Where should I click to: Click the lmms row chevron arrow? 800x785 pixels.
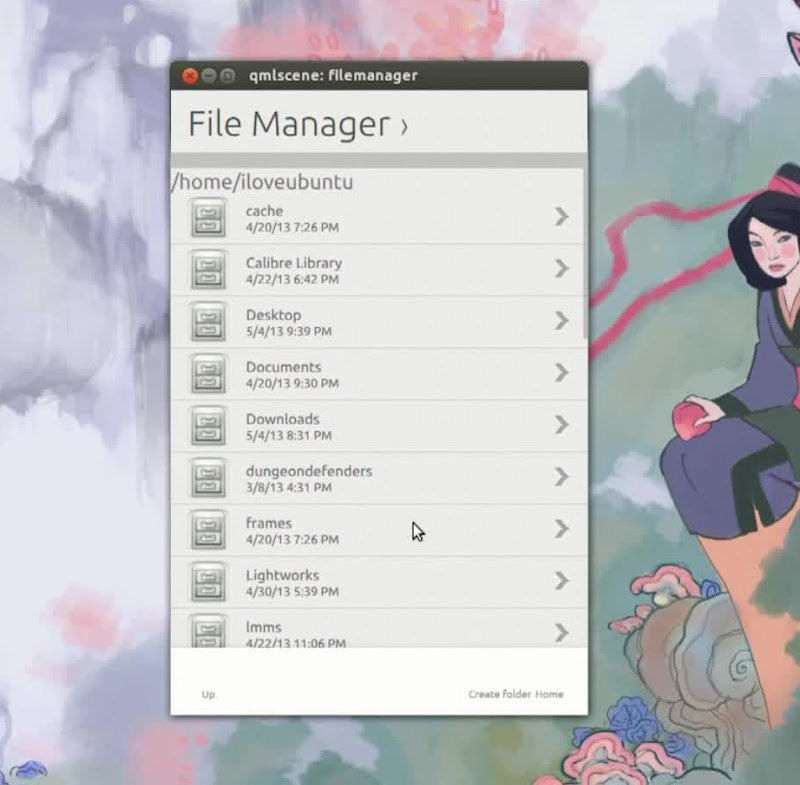pos(561,633)
